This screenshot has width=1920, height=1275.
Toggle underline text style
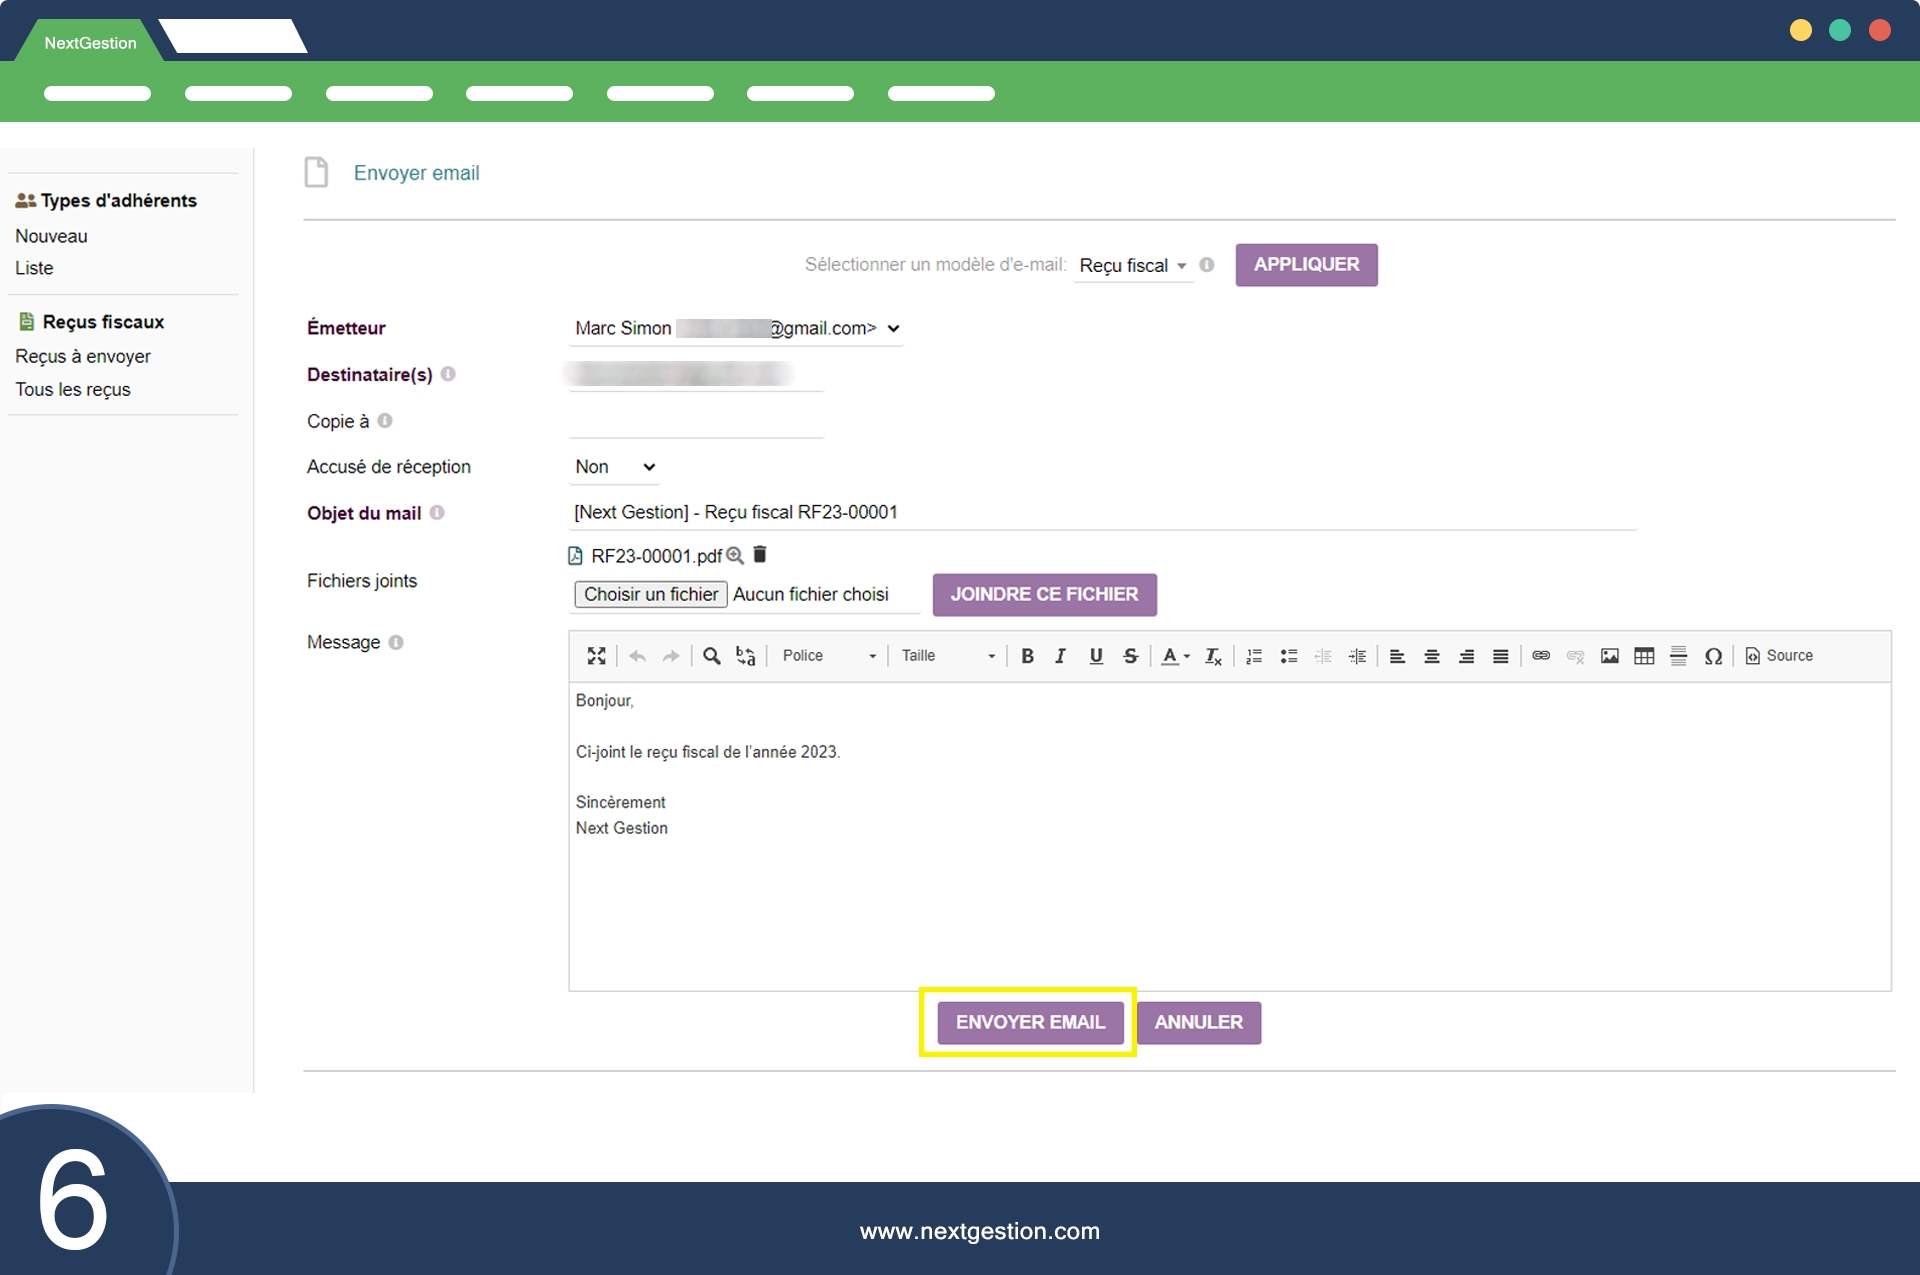pyautogui.click(x=1096, y=656)
